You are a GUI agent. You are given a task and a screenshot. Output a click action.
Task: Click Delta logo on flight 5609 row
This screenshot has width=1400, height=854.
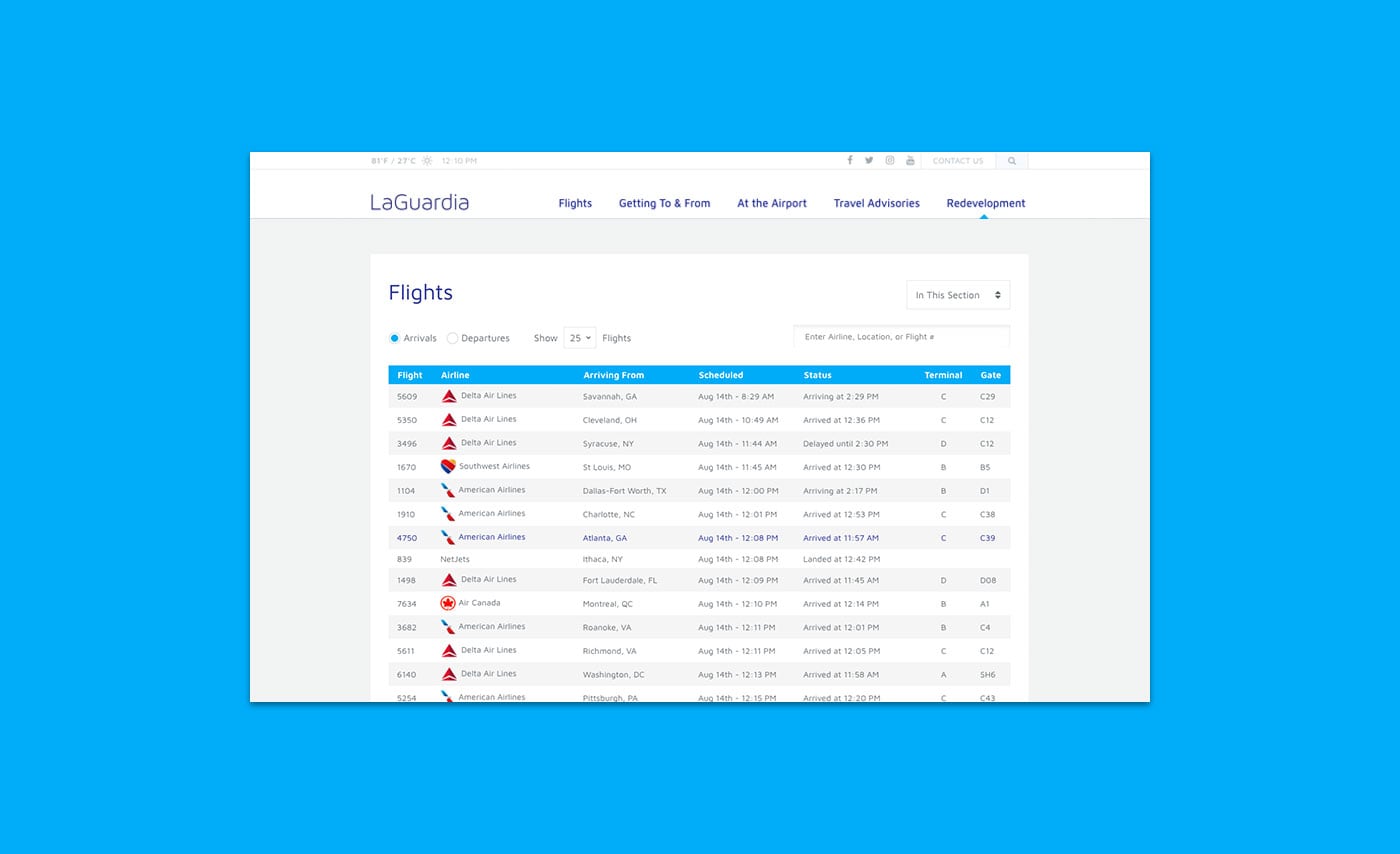[449, 396]
